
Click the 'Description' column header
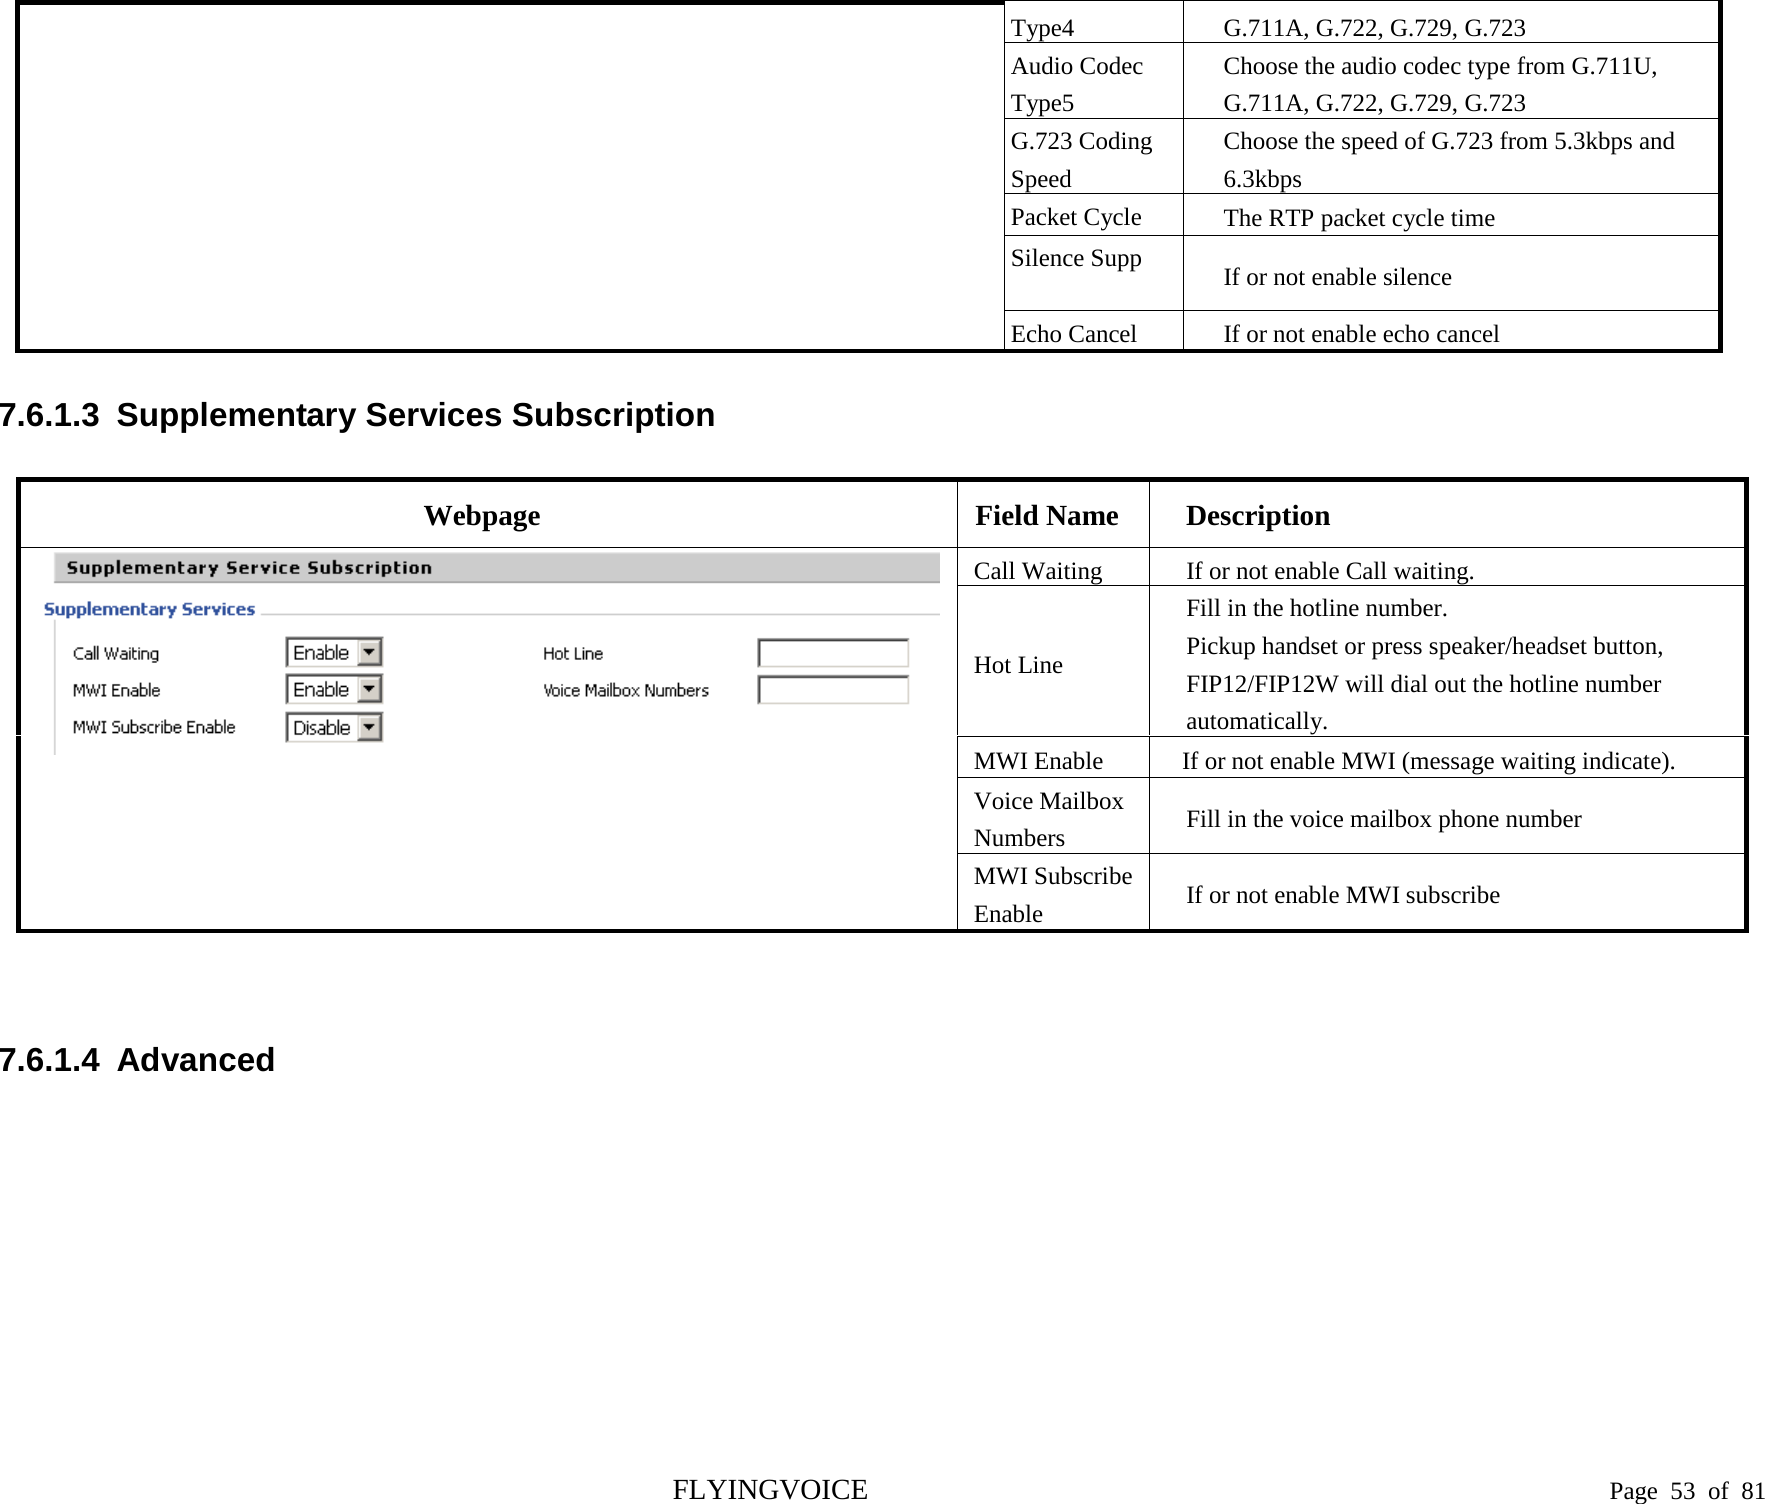1258,516
